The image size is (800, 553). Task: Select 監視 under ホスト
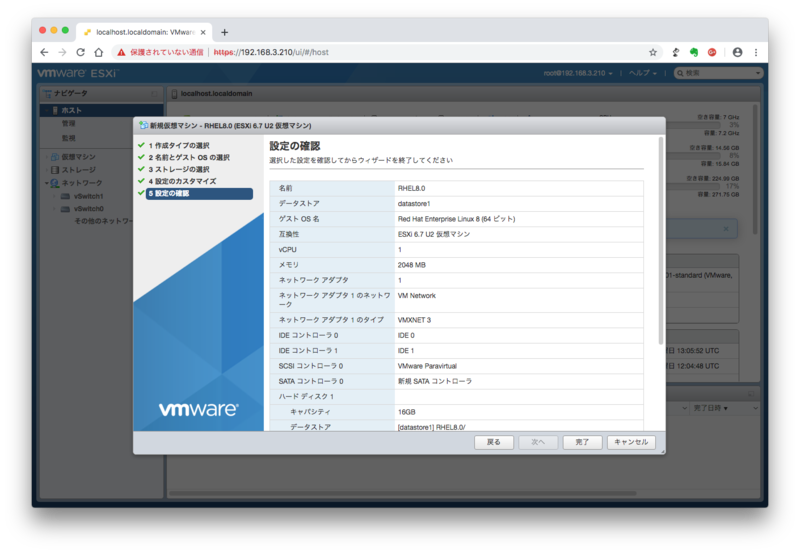point(68,138)
